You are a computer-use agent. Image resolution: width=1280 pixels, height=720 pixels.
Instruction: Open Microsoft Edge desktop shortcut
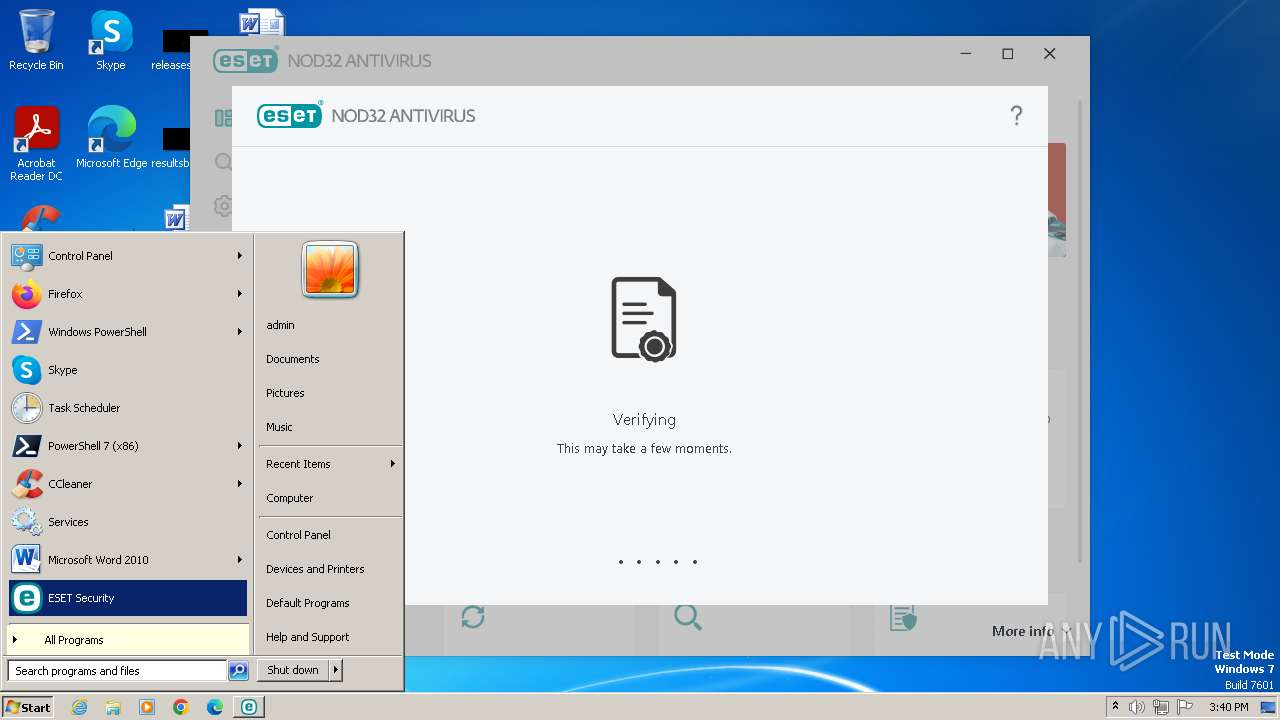[112, 138]
